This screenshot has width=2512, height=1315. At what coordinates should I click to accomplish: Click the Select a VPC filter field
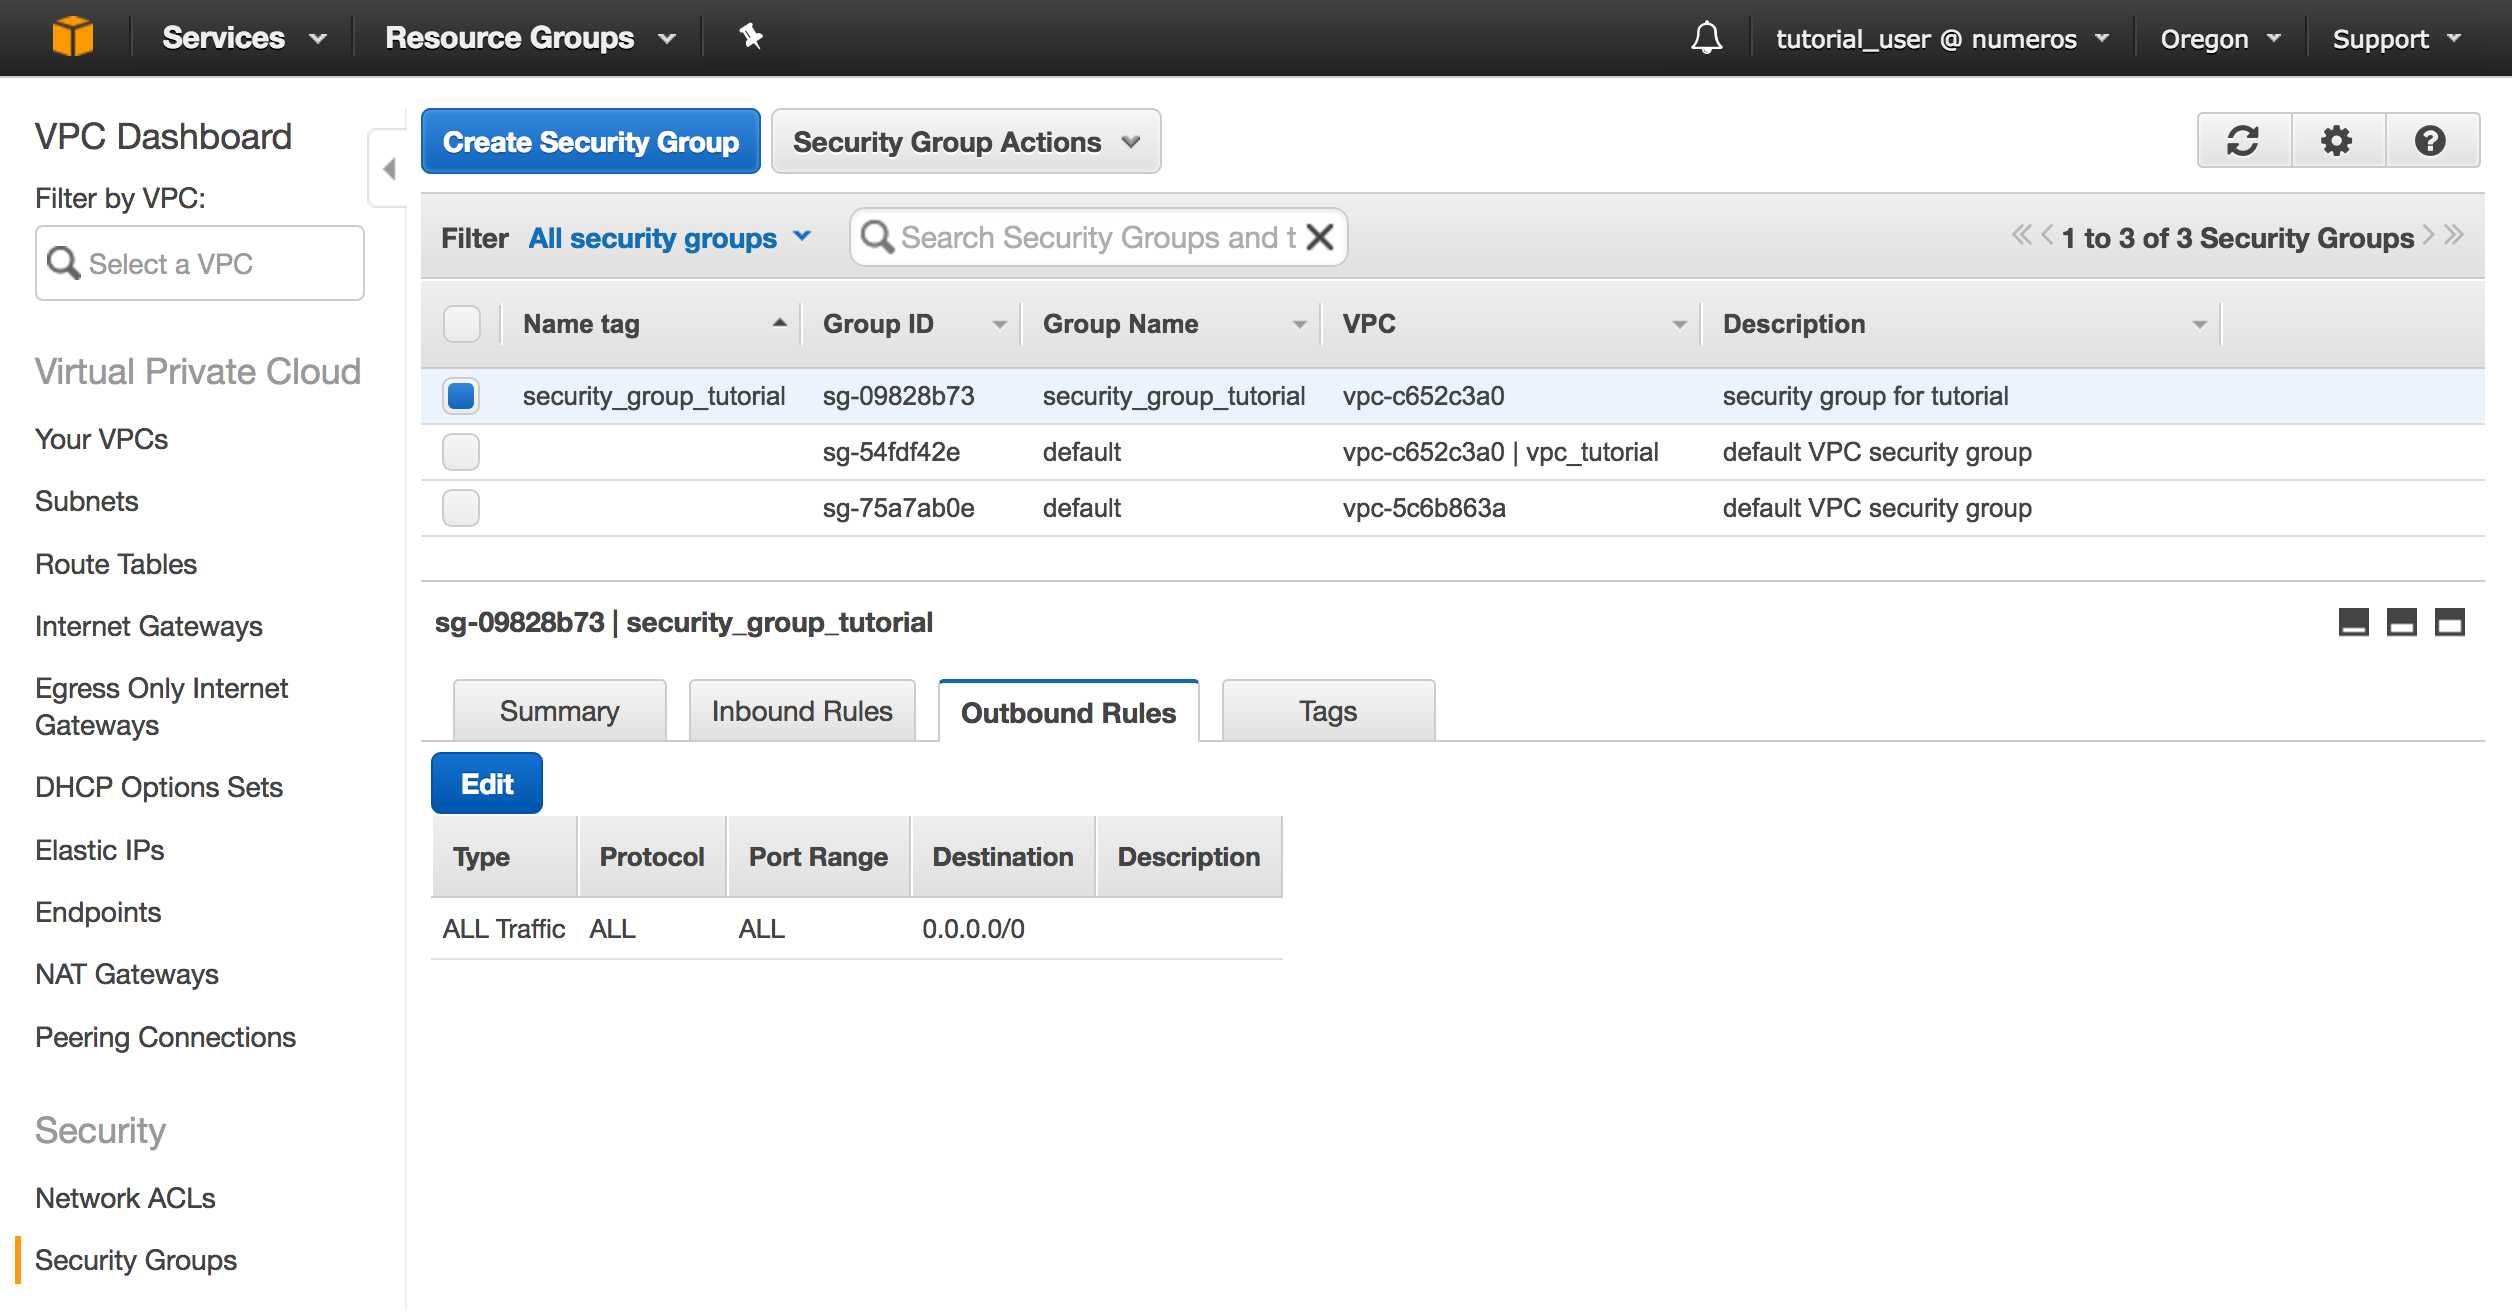(x=200, y=264)
